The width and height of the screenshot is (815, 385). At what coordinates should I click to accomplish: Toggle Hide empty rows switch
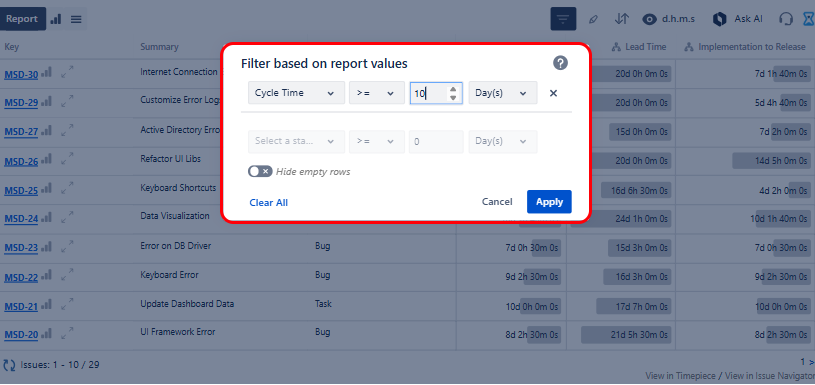point(260,171)
